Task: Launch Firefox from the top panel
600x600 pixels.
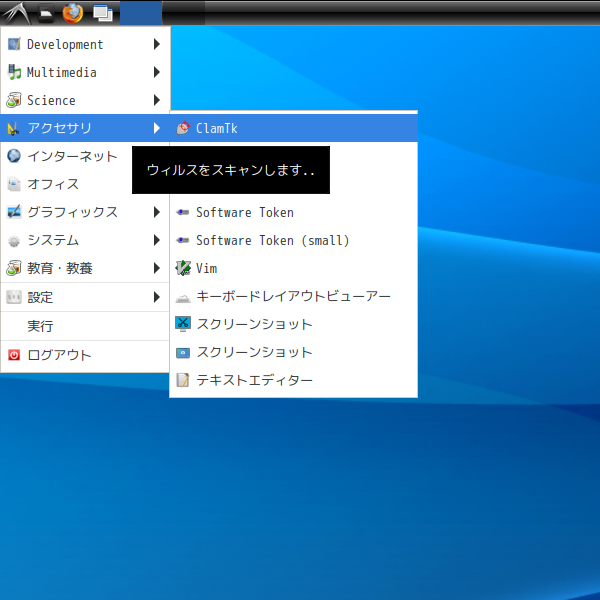Action: click(x=73, y=13)
